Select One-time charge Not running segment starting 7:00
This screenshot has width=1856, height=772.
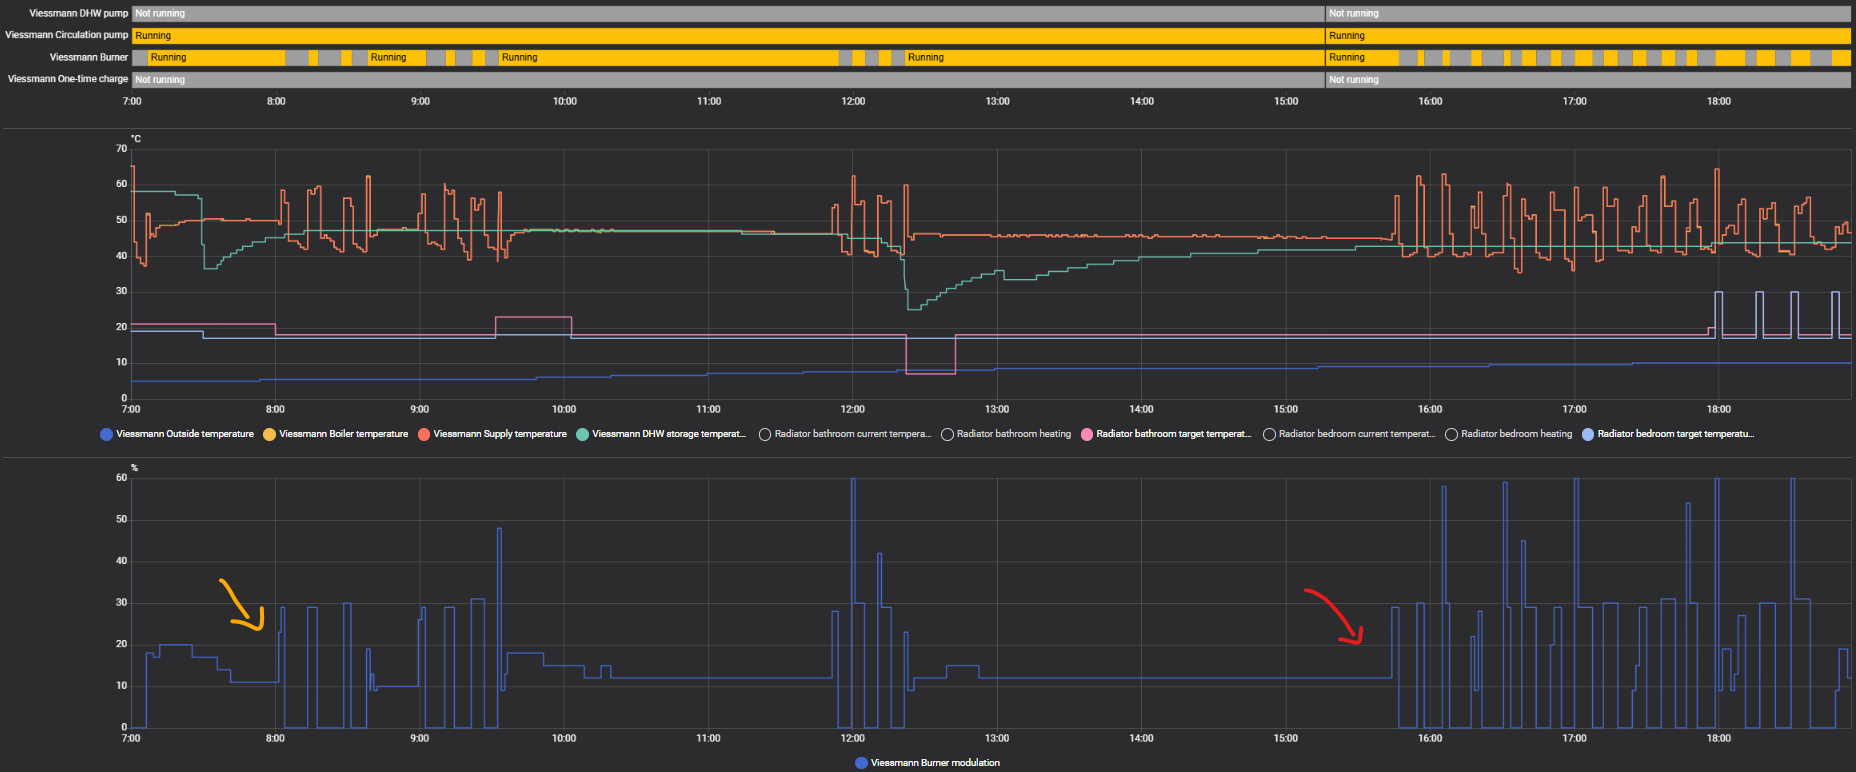coord(728,79)
